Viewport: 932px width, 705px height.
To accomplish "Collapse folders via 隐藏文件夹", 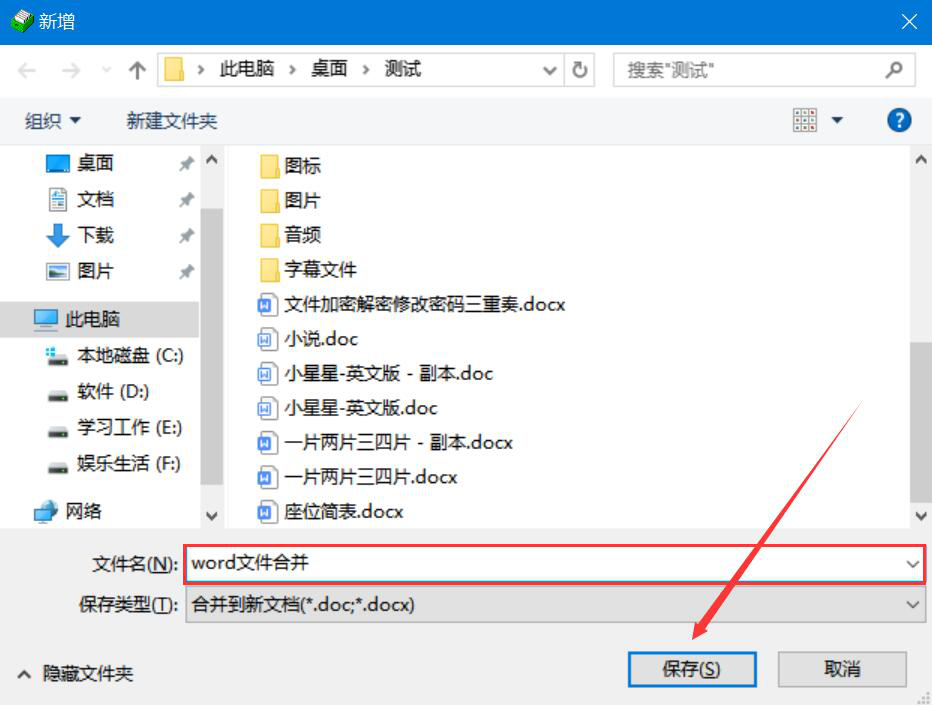I will tap(75, 673).
